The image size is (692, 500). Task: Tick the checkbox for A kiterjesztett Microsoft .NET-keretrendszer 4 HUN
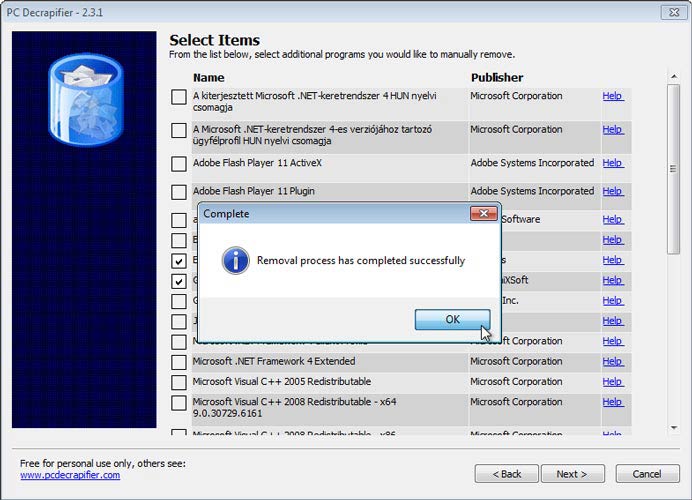click(179, 97)
